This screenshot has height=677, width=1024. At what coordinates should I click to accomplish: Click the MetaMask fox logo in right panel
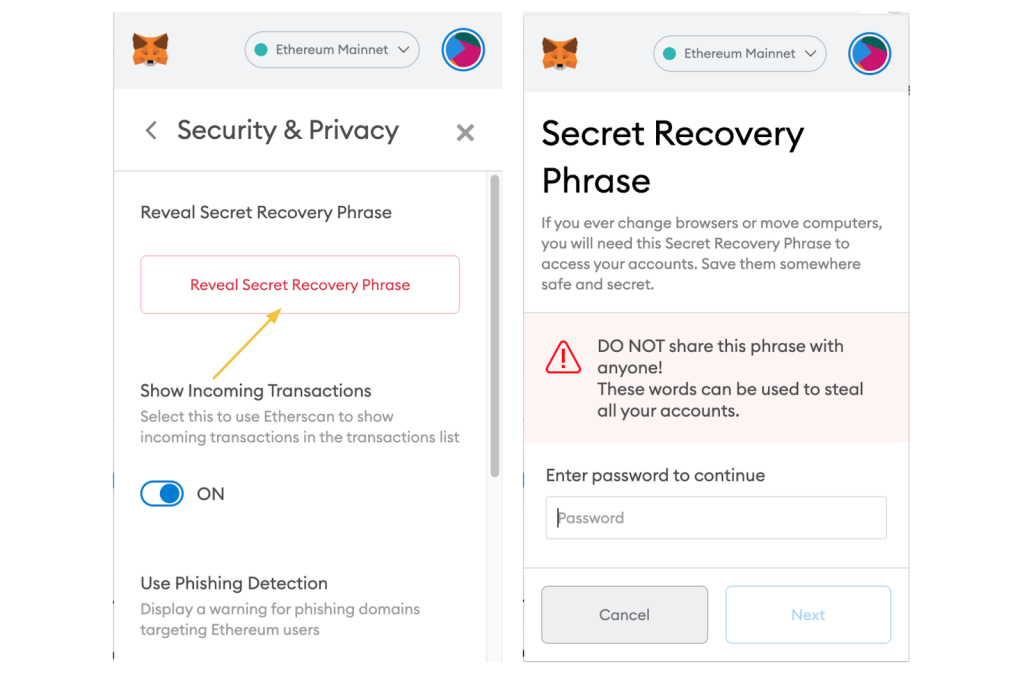coord(560,54)
